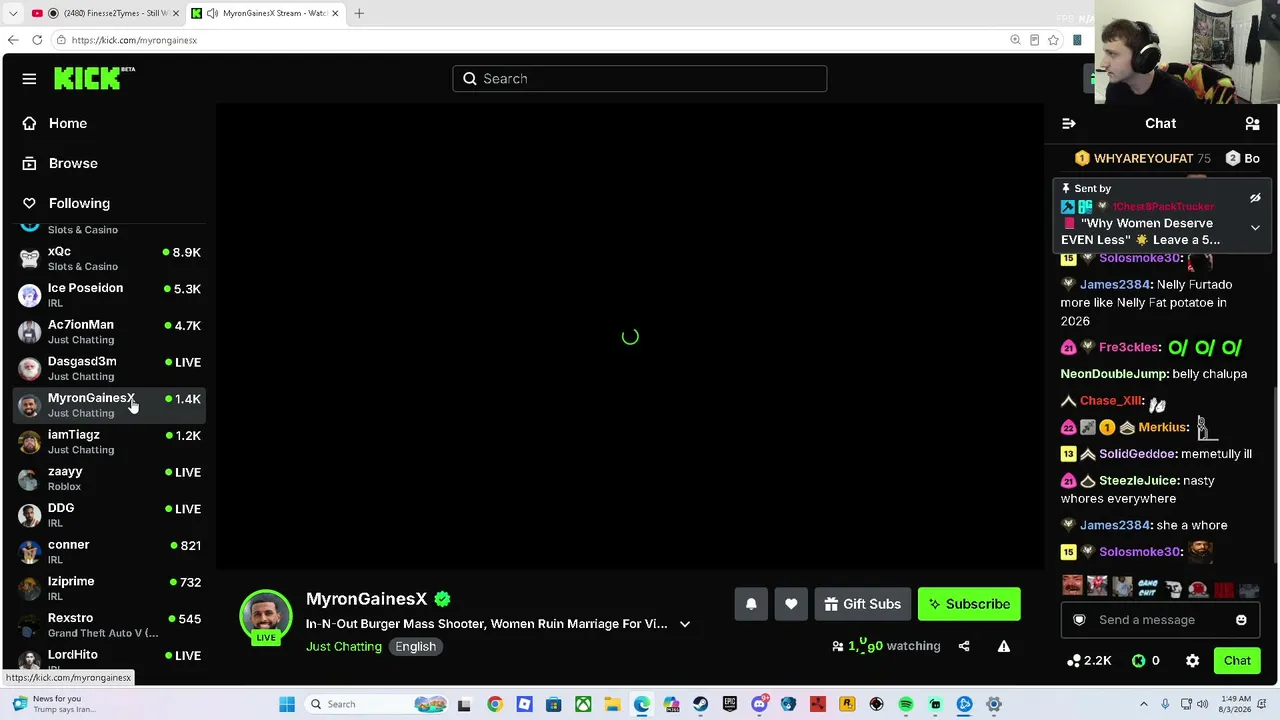
Task: Open the Kick hamburger sidebar menu
Action: [29, 79]
